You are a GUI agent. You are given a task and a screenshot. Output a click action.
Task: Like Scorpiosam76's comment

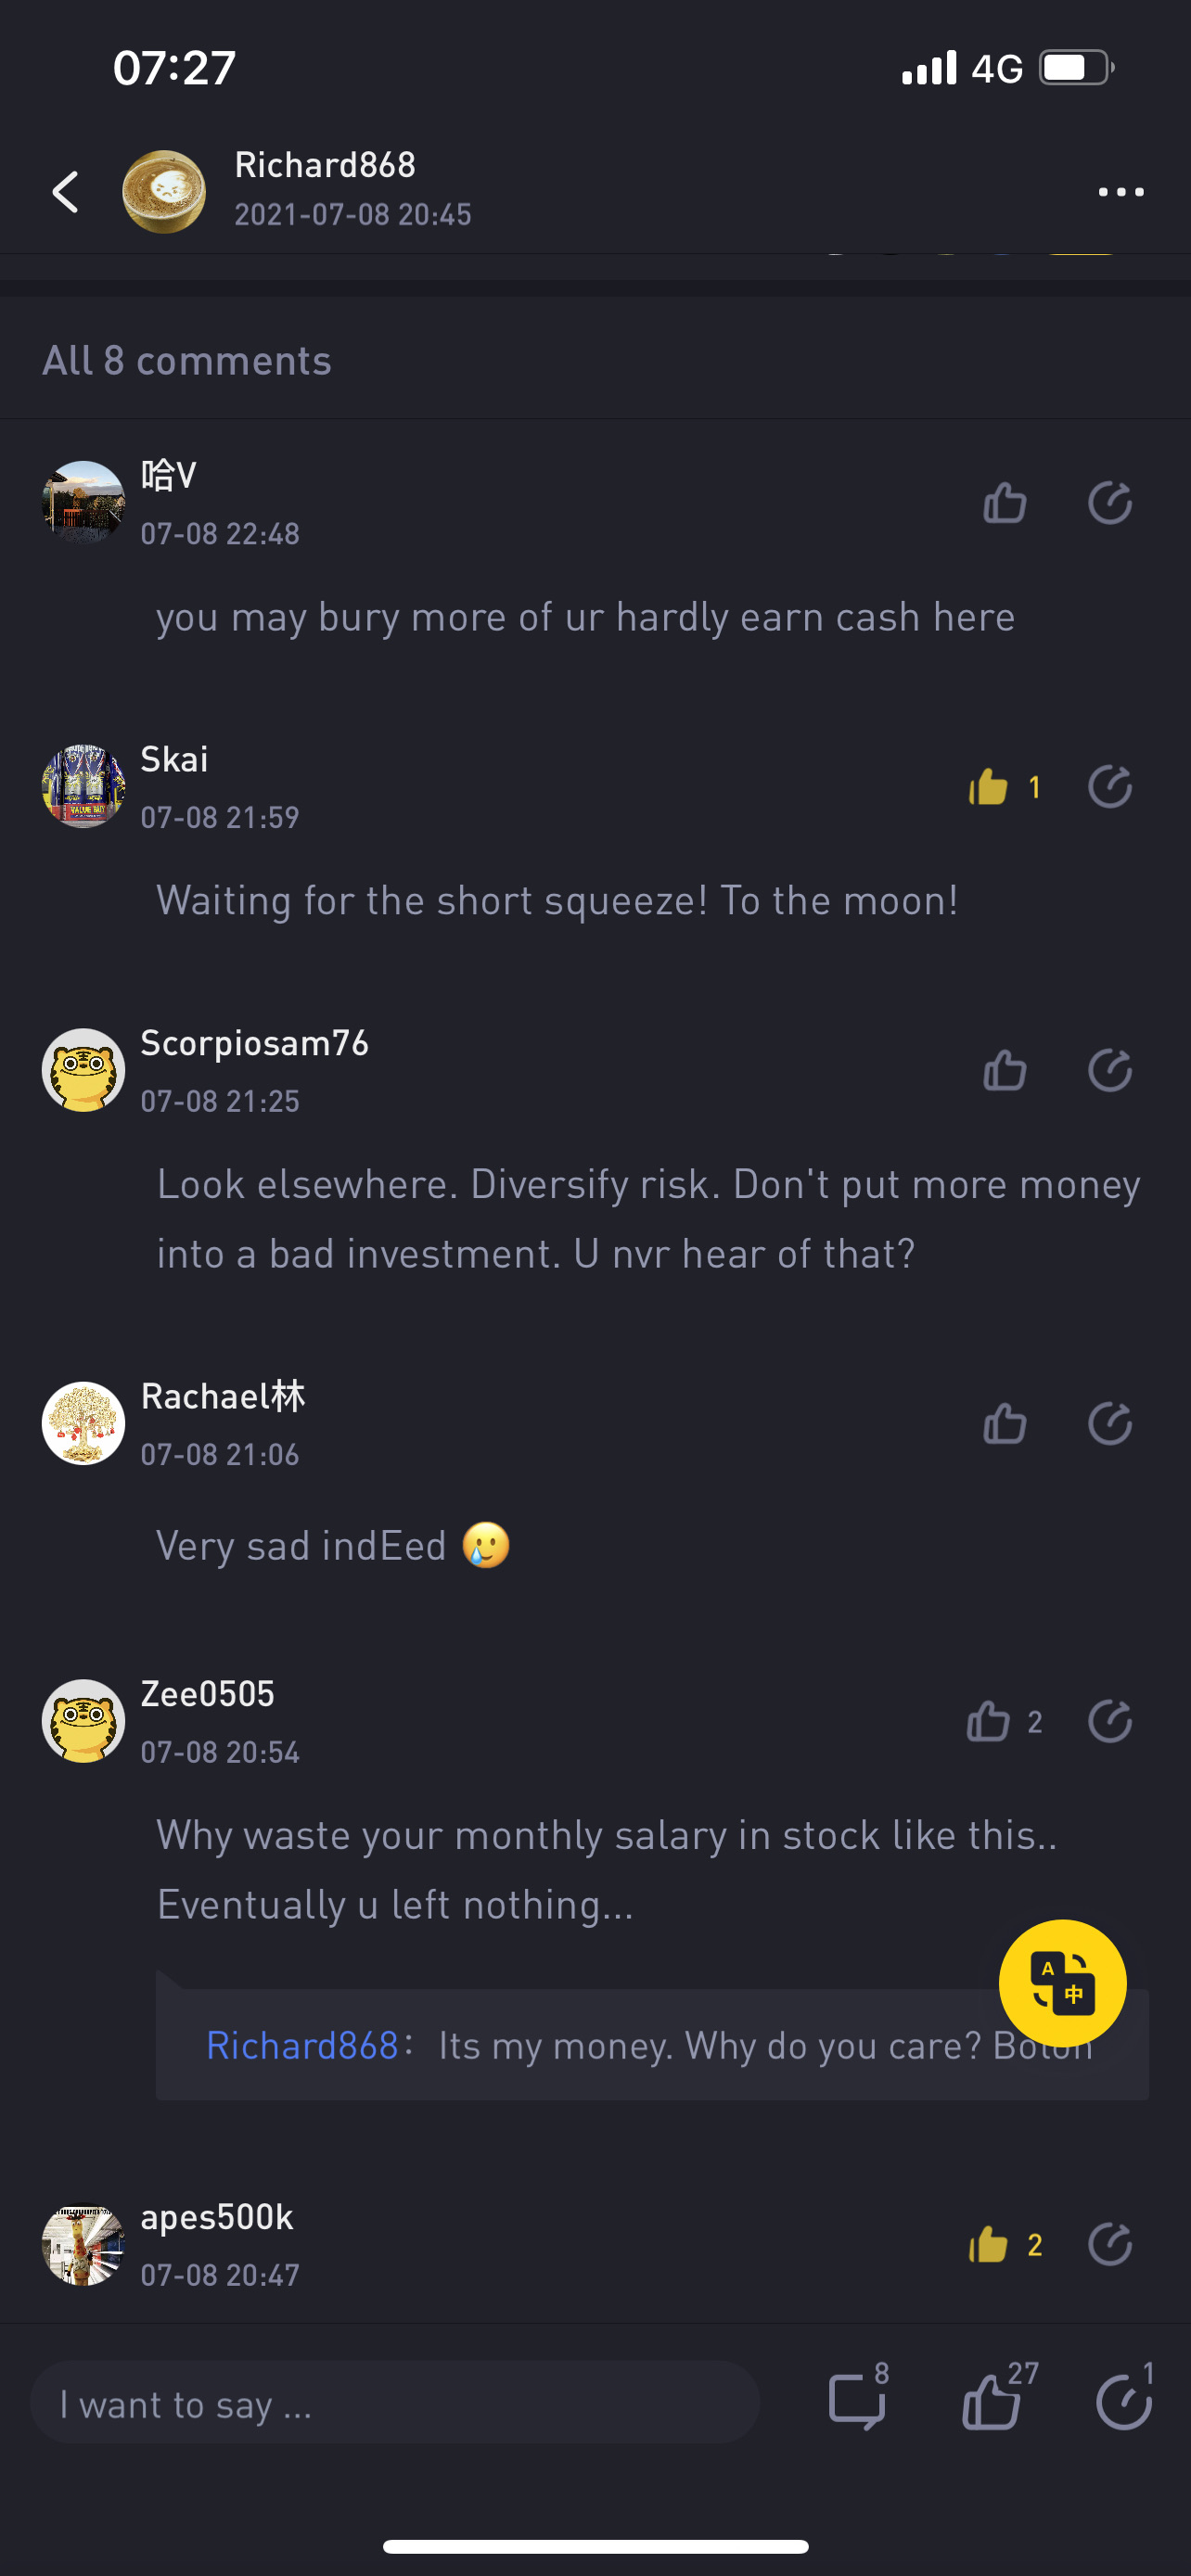[x=1004, y=1070]
